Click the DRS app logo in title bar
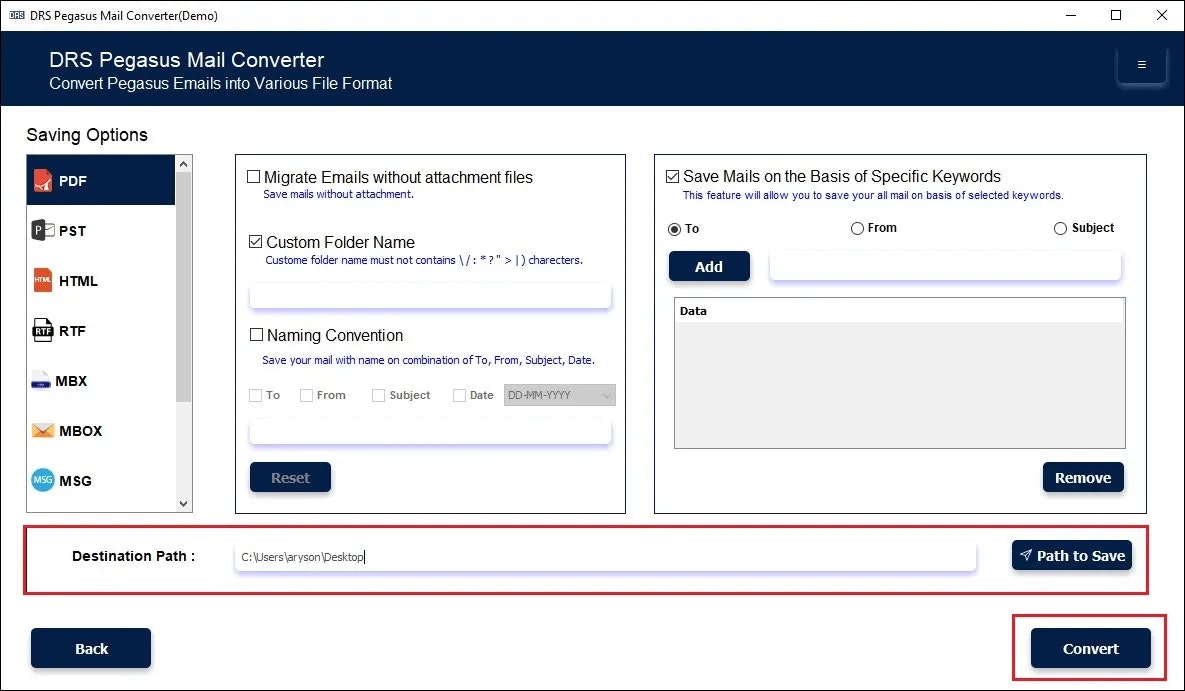This screenshot has height=691, width=1185. [x=17, y=15]
